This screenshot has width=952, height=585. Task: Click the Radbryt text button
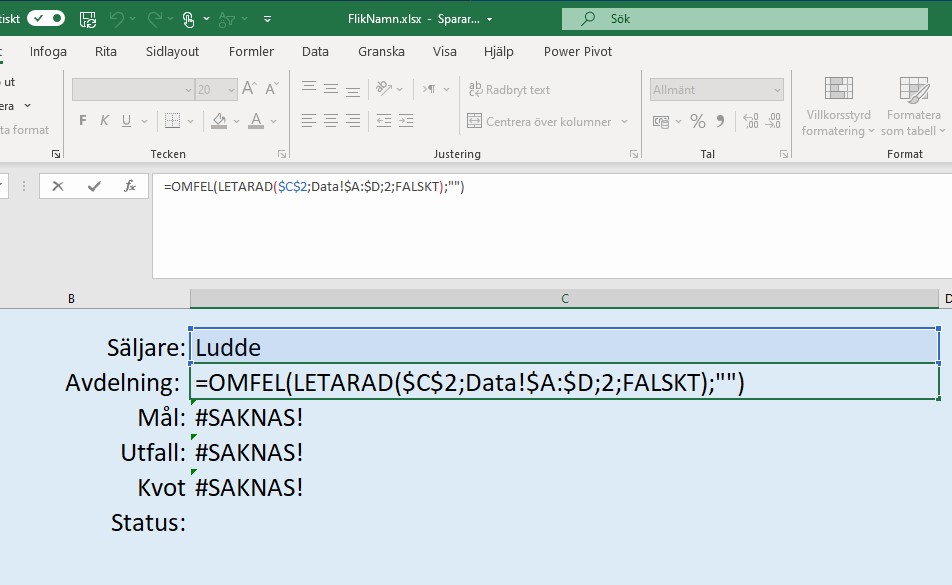508,90
